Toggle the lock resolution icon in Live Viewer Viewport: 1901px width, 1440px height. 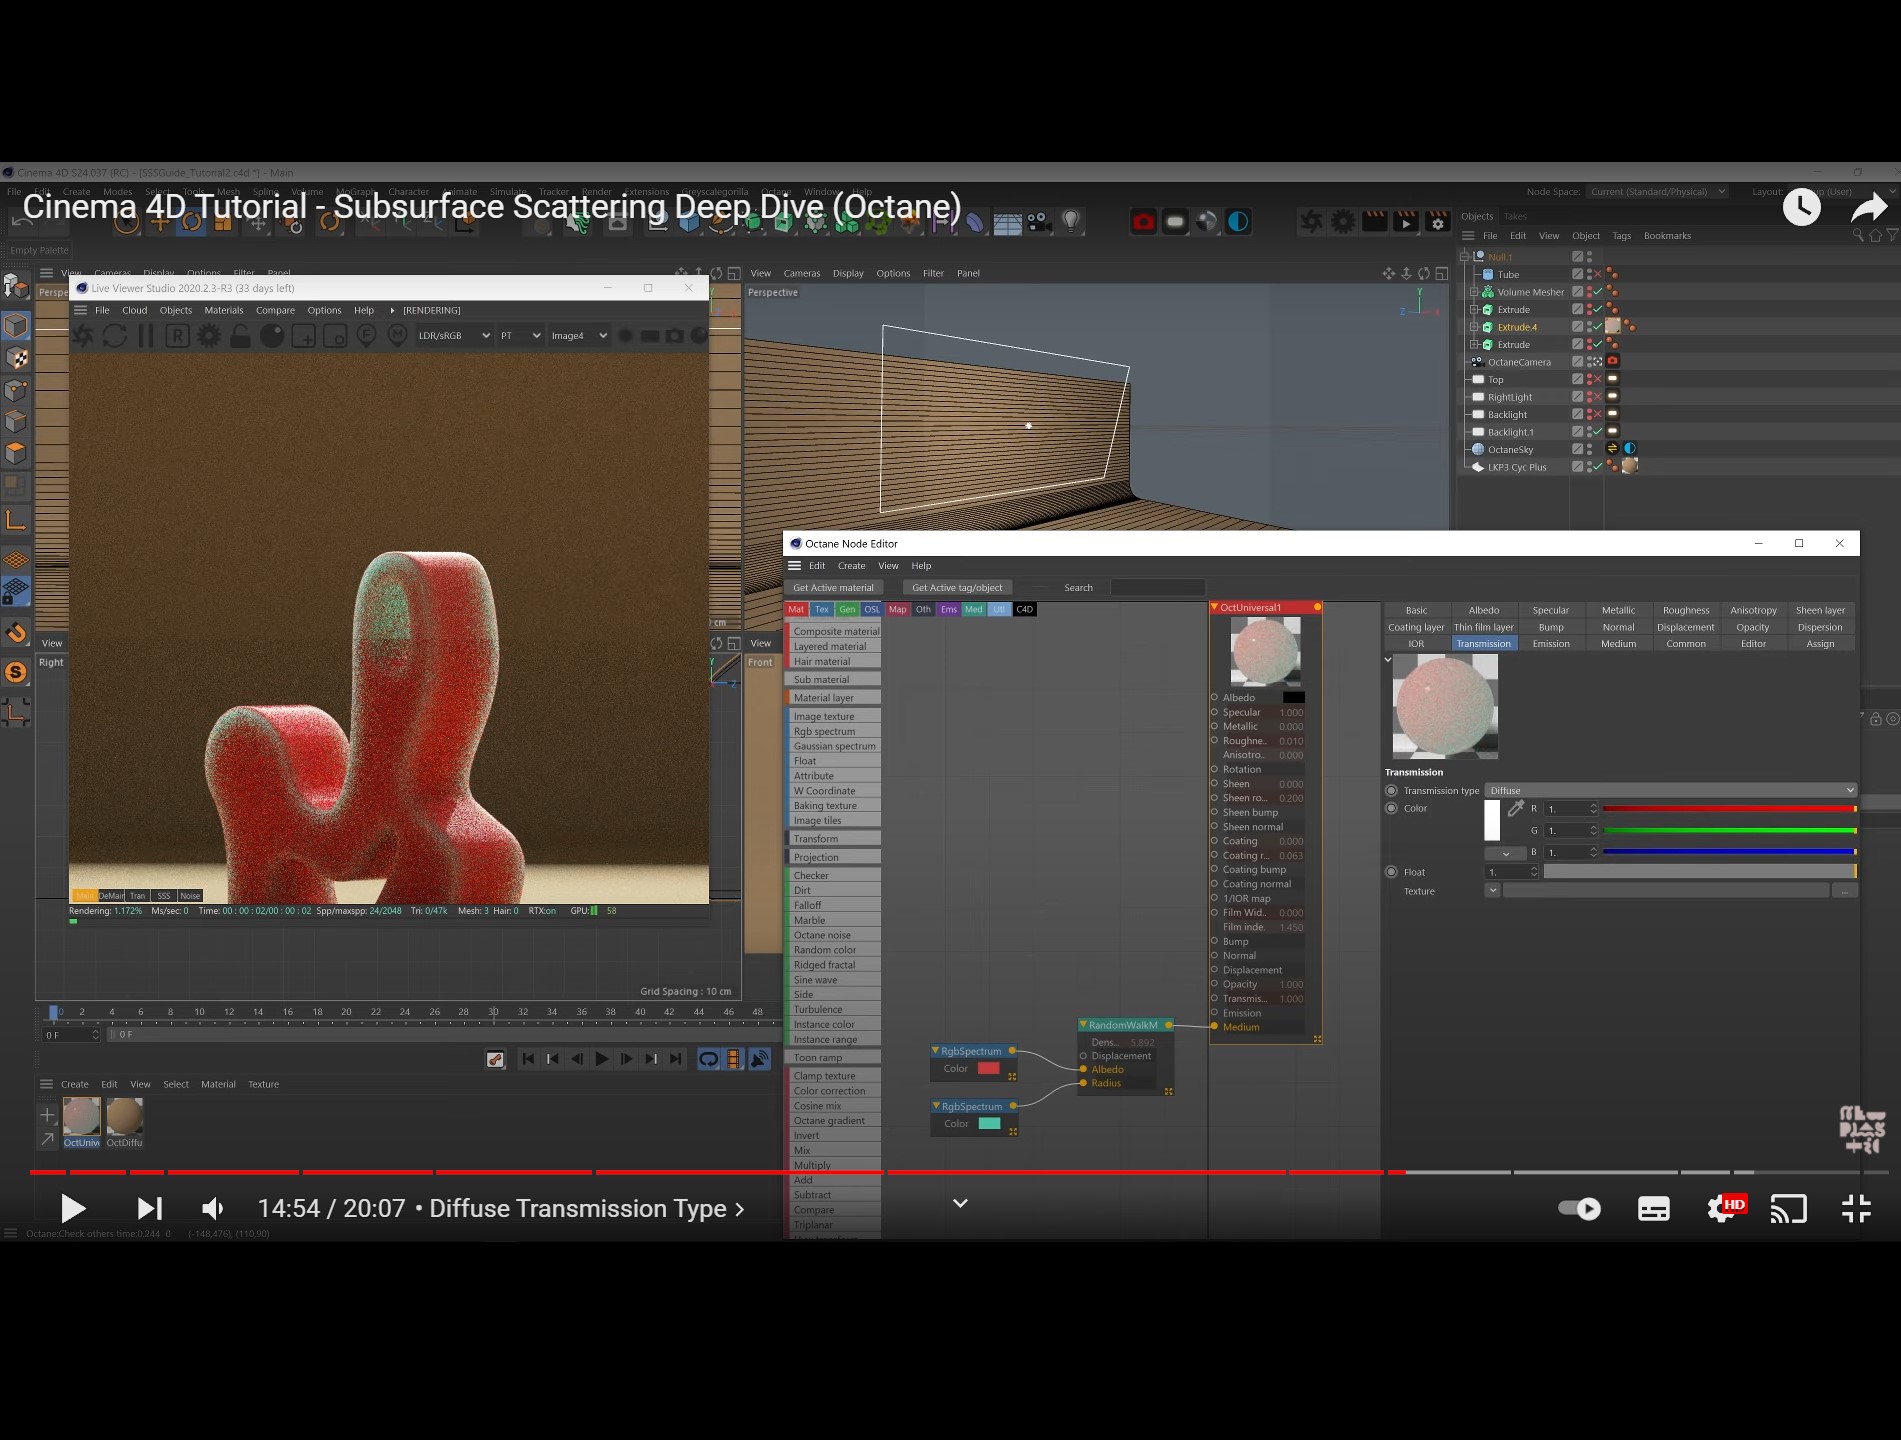click(x=240, y=336)
